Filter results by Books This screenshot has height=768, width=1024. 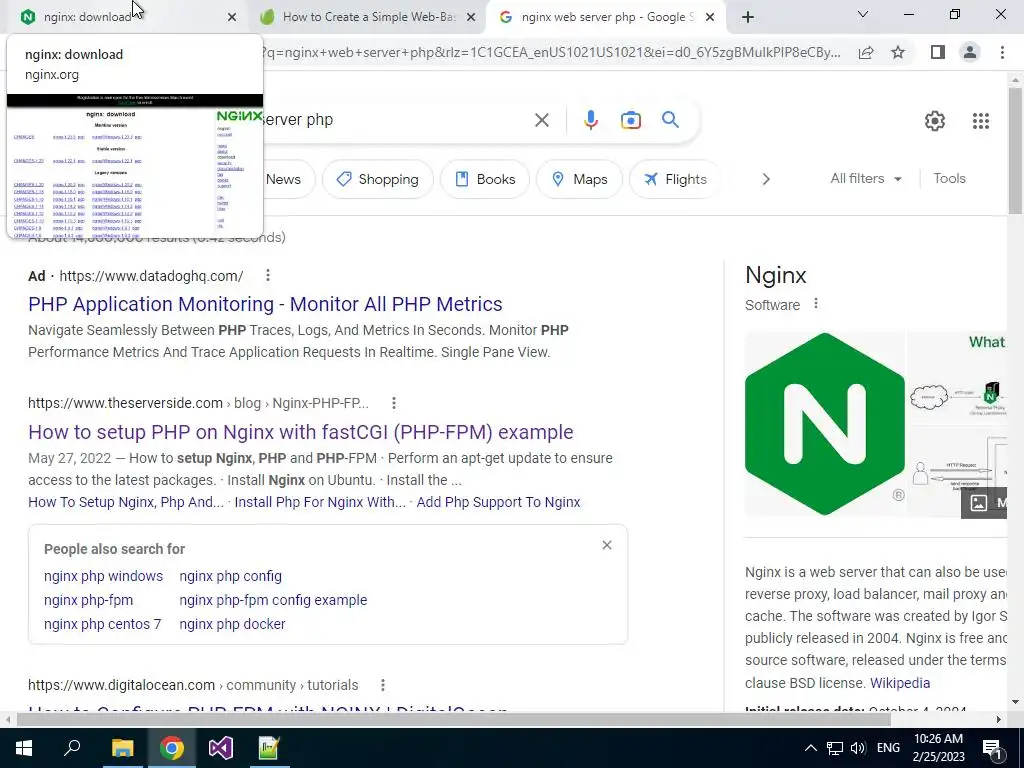tap(485, 180)
